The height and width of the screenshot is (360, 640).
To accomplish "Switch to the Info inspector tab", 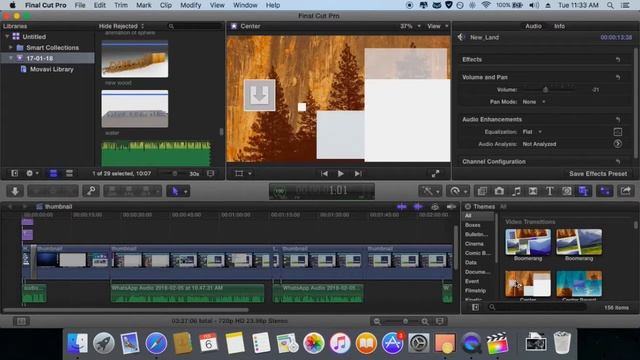I will coord(559,26).
